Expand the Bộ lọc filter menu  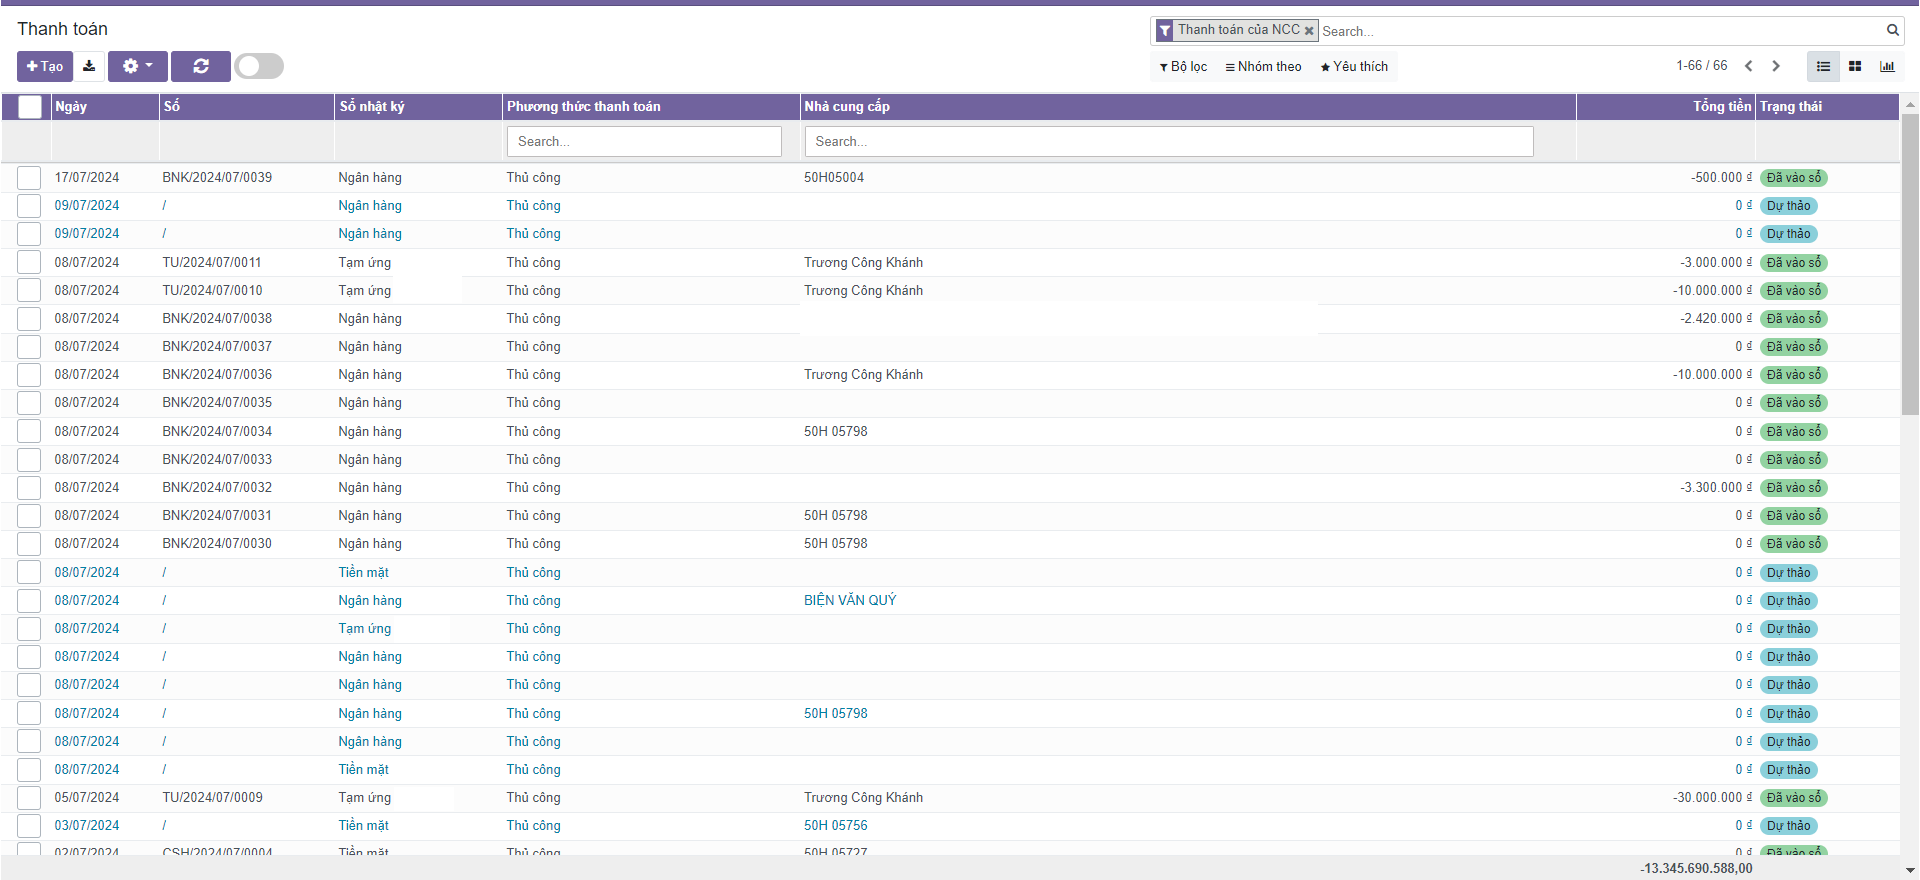tap(1183, 67)
